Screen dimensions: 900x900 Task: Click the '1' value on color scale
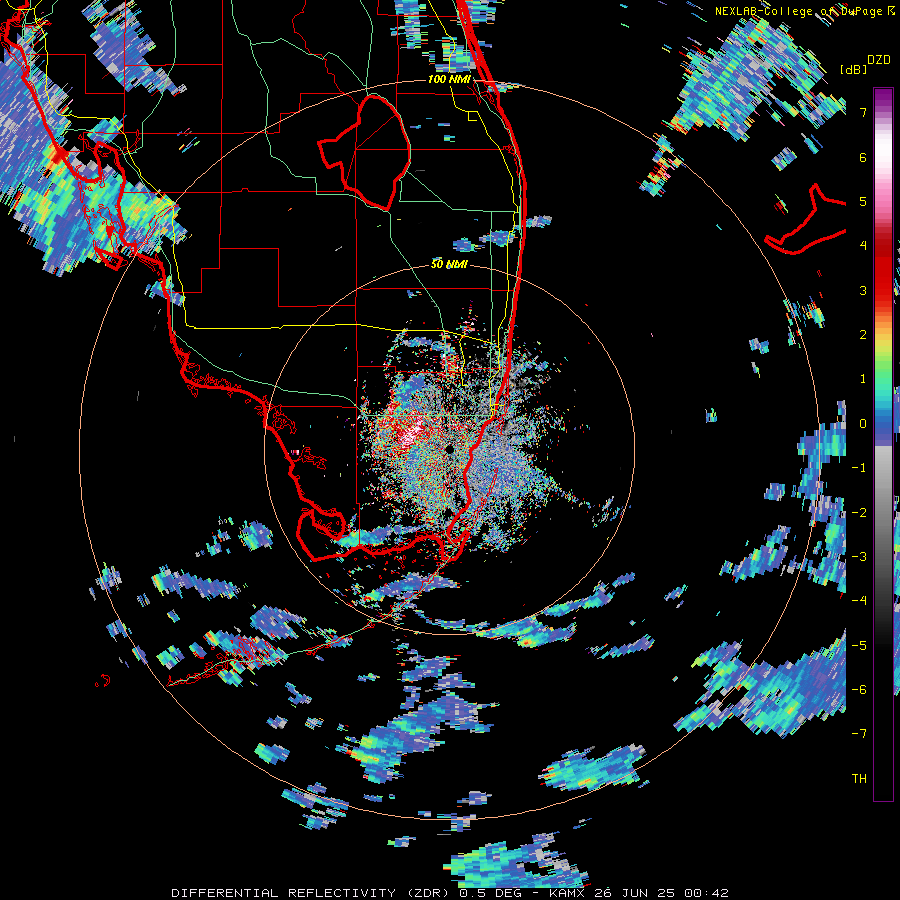click(863, 378)
